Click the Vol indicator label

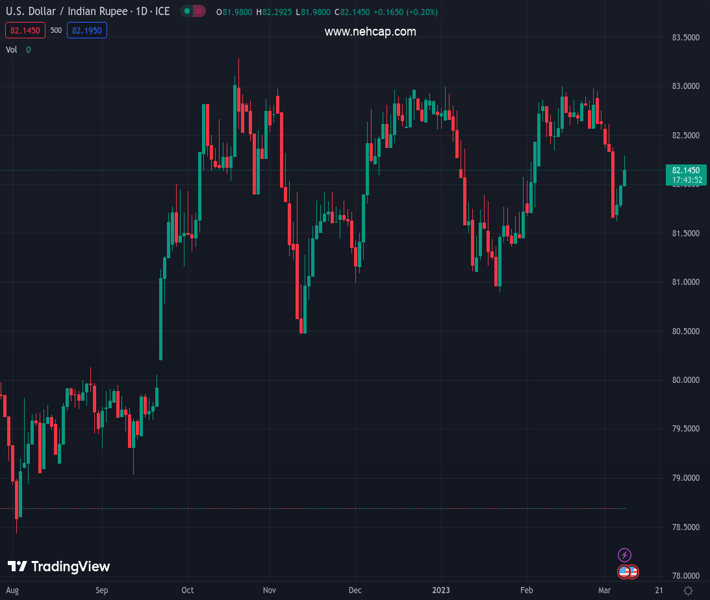click(12, 49)
